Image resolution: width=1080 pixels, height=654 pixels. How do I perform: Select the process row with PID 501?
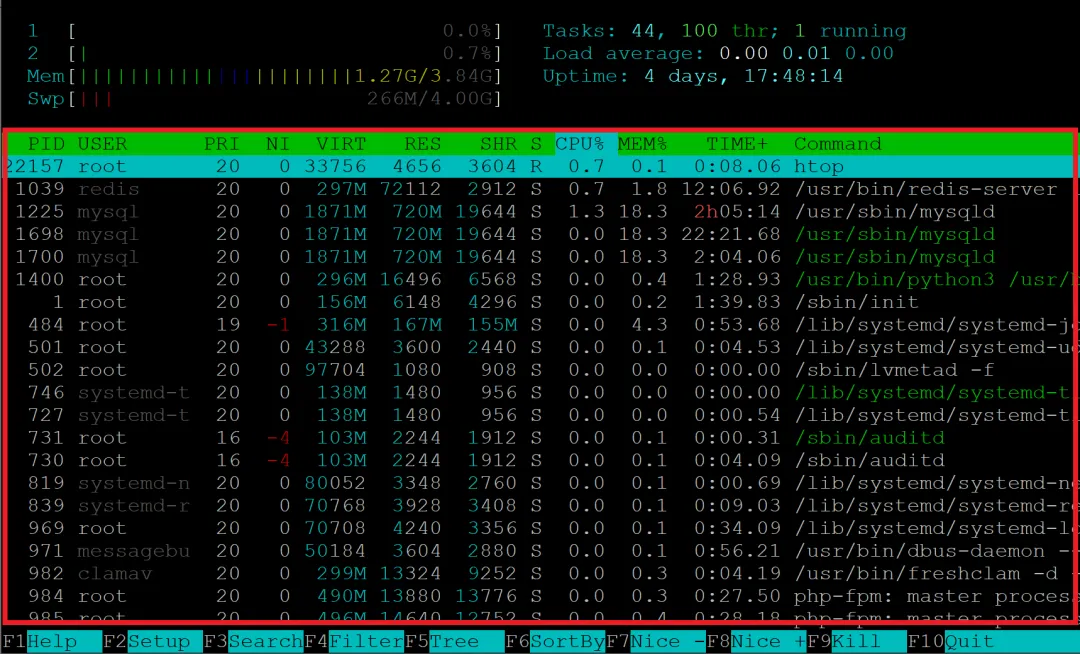click(x=540, y=348)
